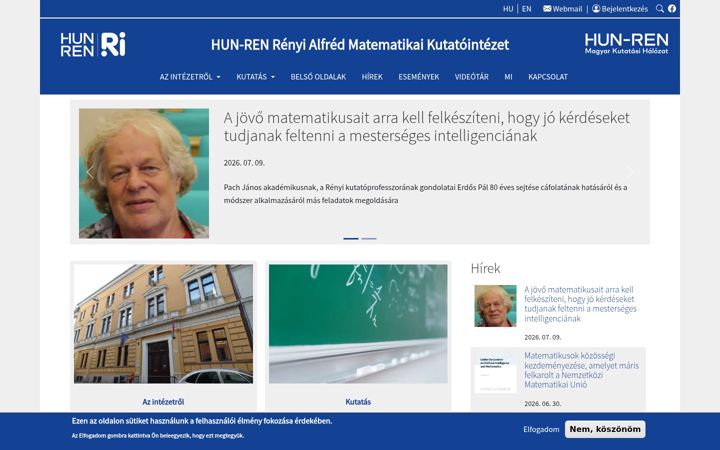Click the HUN-REN Ri logo

point(93,45)
